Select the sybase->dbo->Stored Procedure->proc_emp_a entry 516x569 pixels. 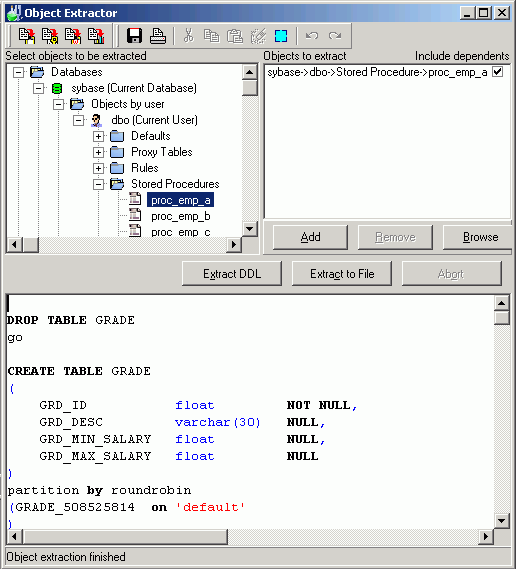pyautogui.click(x=377, y=72)
